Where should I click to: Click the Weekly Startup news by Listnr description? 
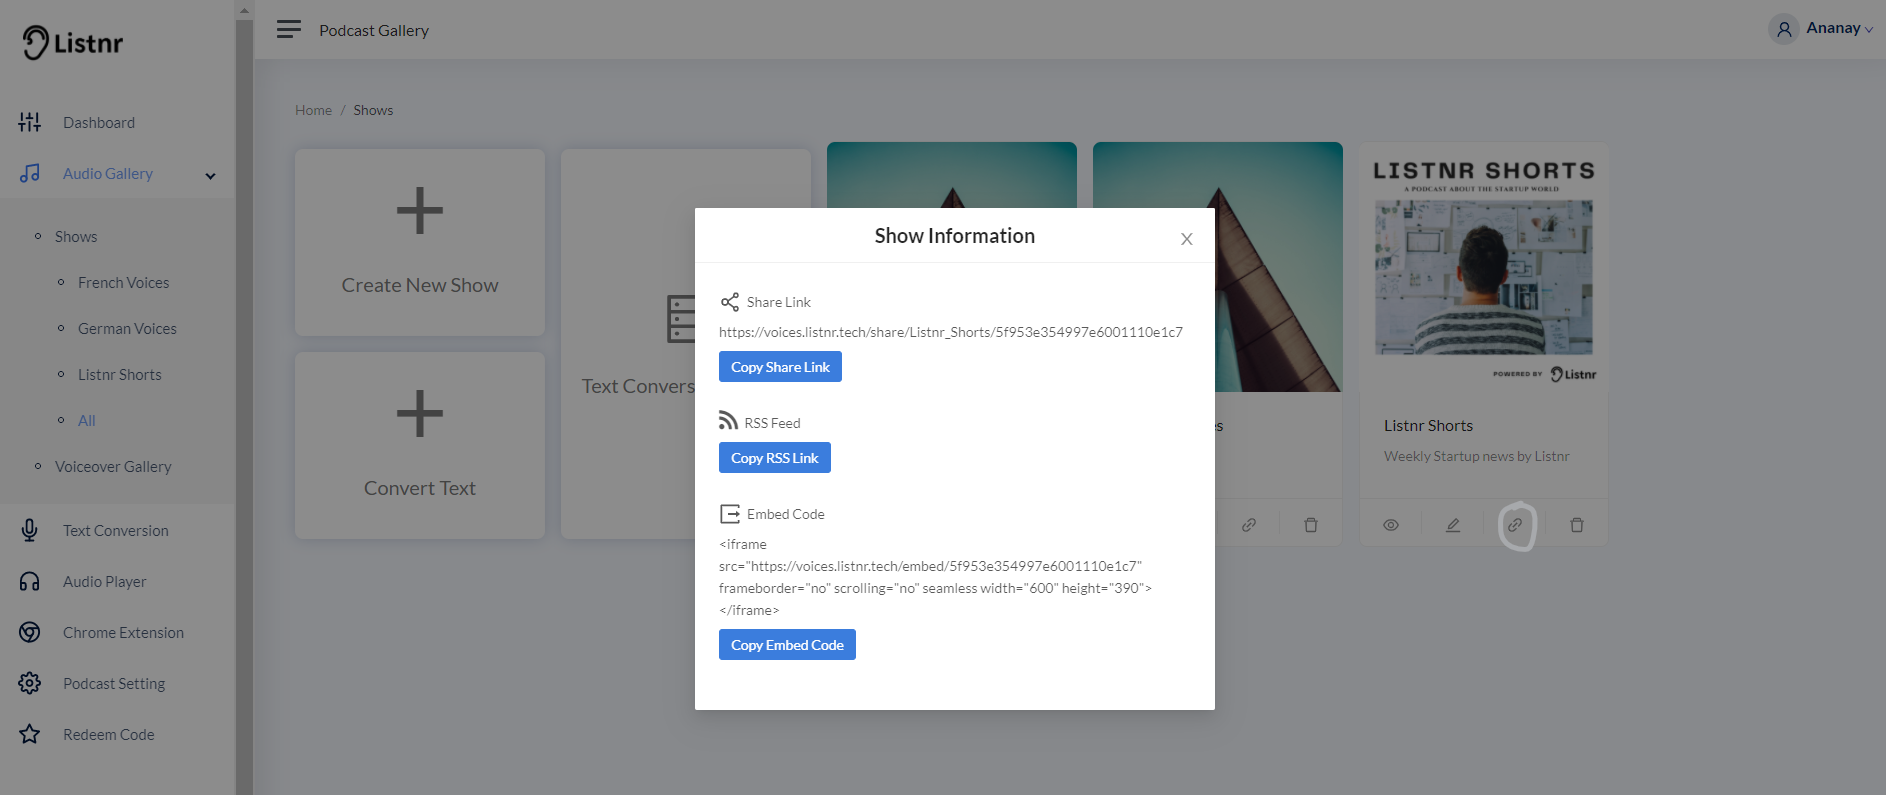point(1477,456)
